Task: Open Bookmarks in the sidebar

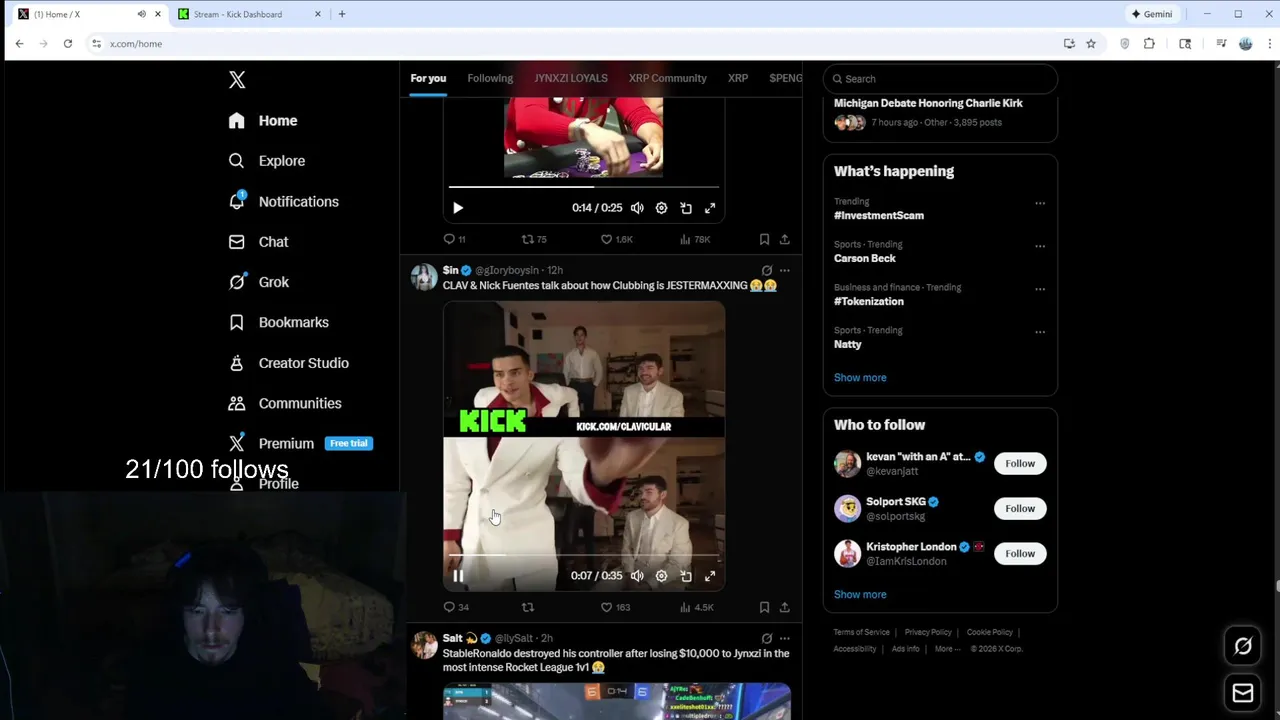Action: coord(278,322)
